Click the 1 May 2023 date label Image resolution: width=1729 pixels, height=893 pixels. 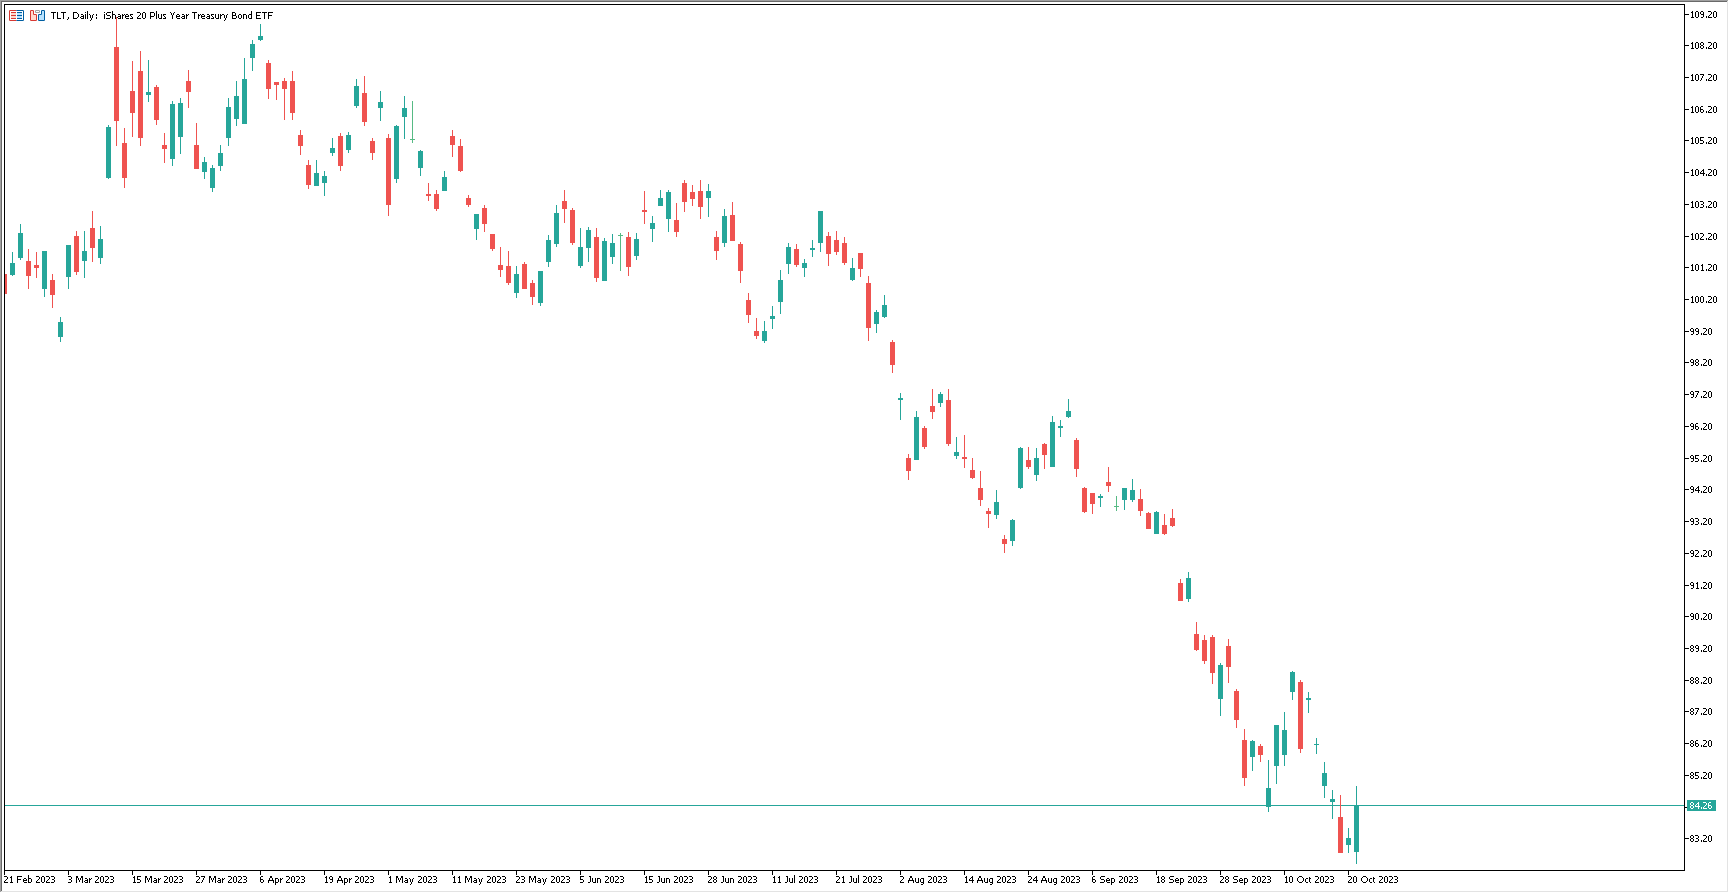pyautogui.click(x=413, y=880)
